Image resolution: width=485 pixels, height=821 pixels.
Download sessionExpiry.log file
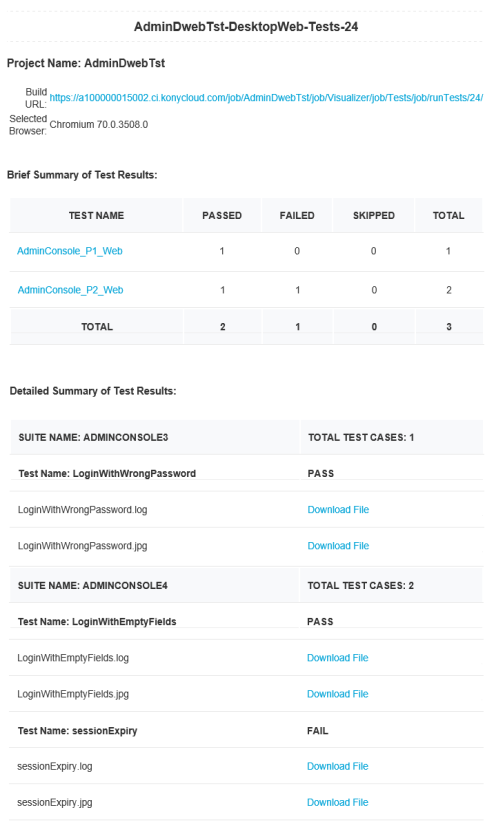click(337, 766)
